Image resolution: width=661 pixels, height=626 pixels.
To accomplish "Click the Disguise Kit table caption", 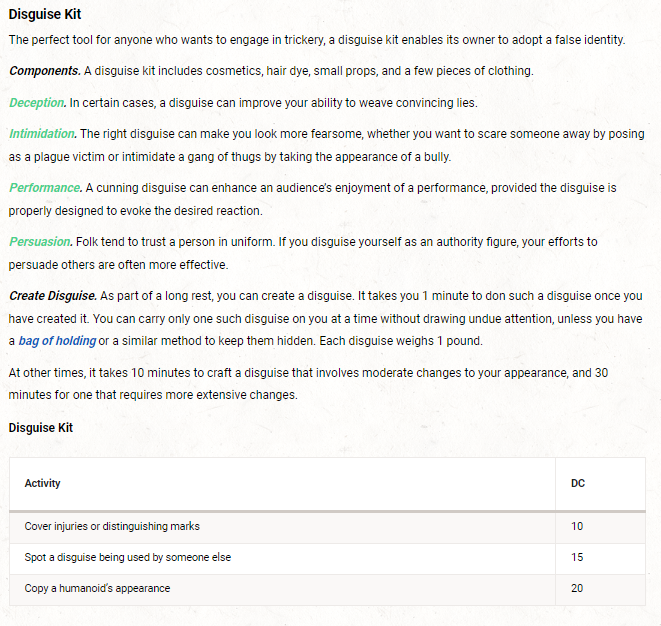I will (x=41, y=428).
